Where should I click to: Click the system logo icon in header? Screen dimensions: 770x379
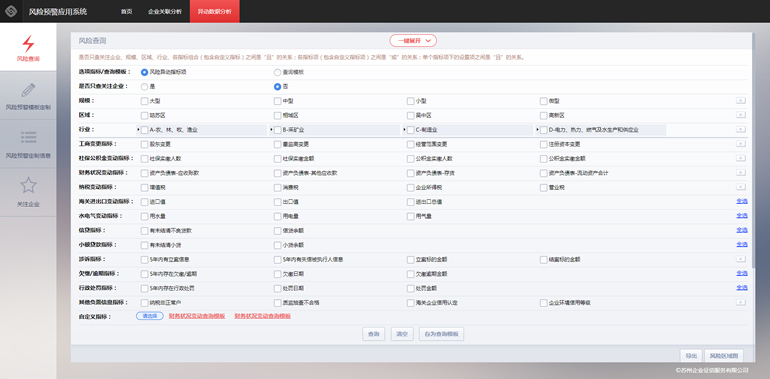(x=11, y=11)
